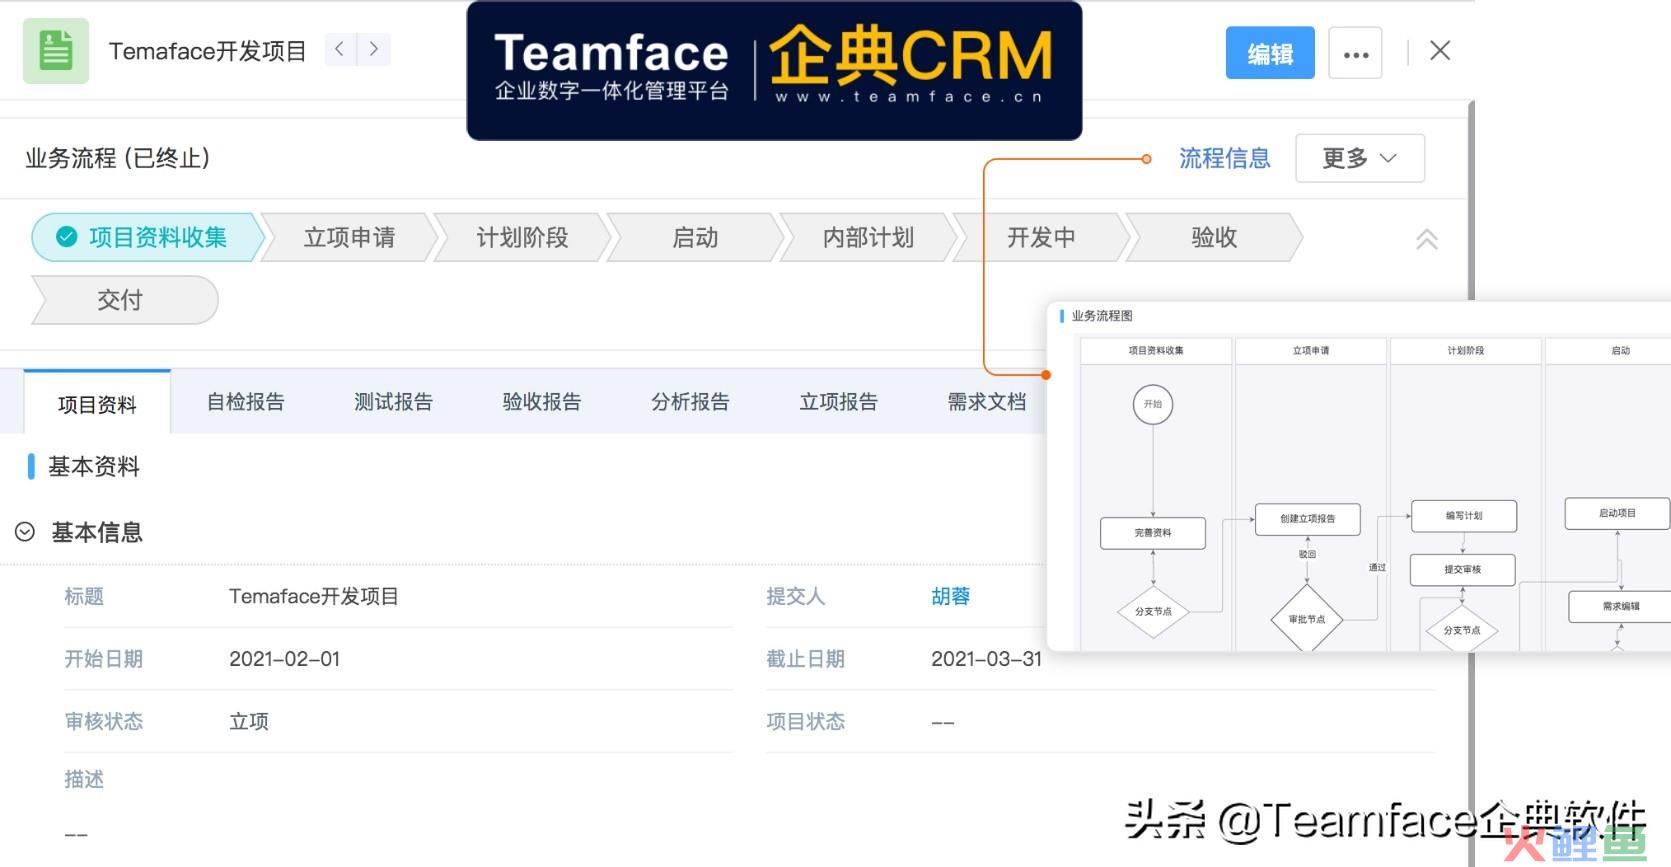
Task: Click 创建立项报告 node in flowchart
Action: tap(1308, 519)
